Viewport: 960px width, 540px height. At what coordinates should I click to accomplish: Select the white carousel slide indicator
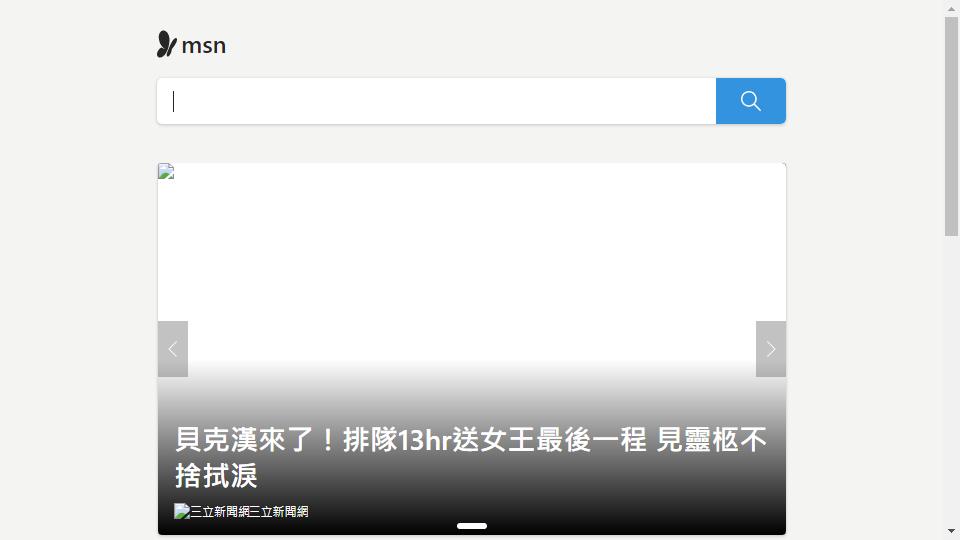[x=471, y=526]
